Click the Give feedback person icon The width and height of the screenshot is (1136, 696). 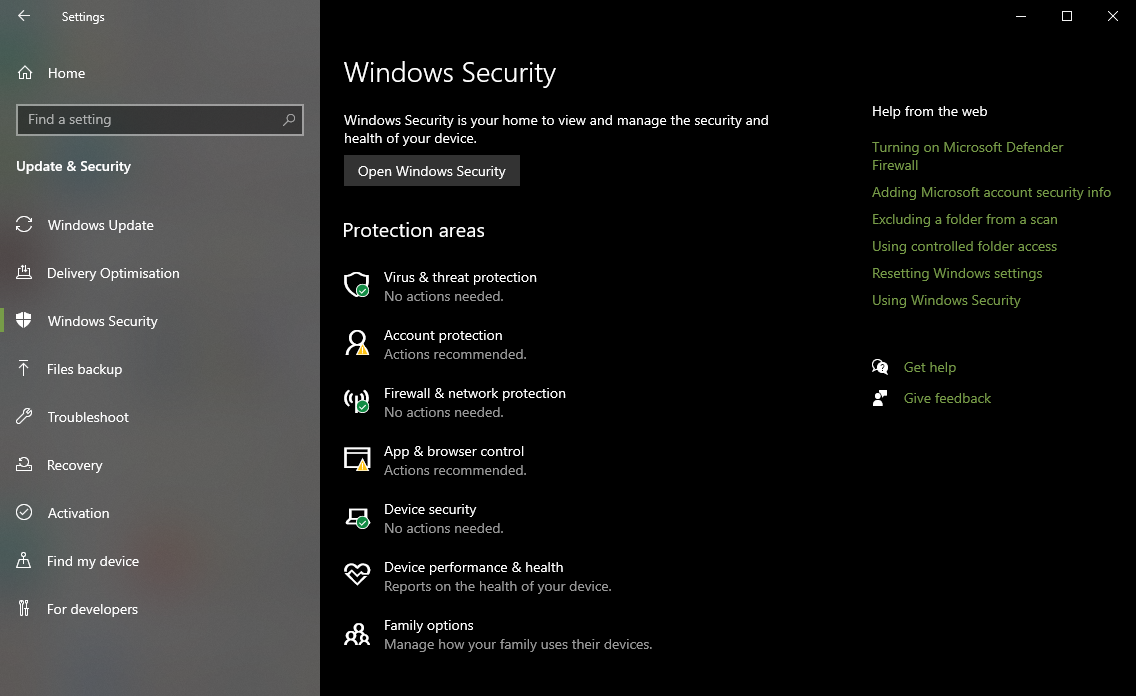pos(880,398)
